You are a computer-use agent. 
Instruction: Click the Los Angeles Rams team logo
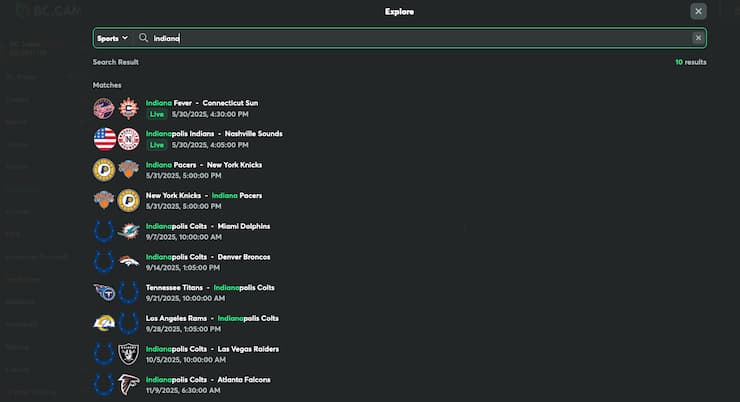point(104,323)
